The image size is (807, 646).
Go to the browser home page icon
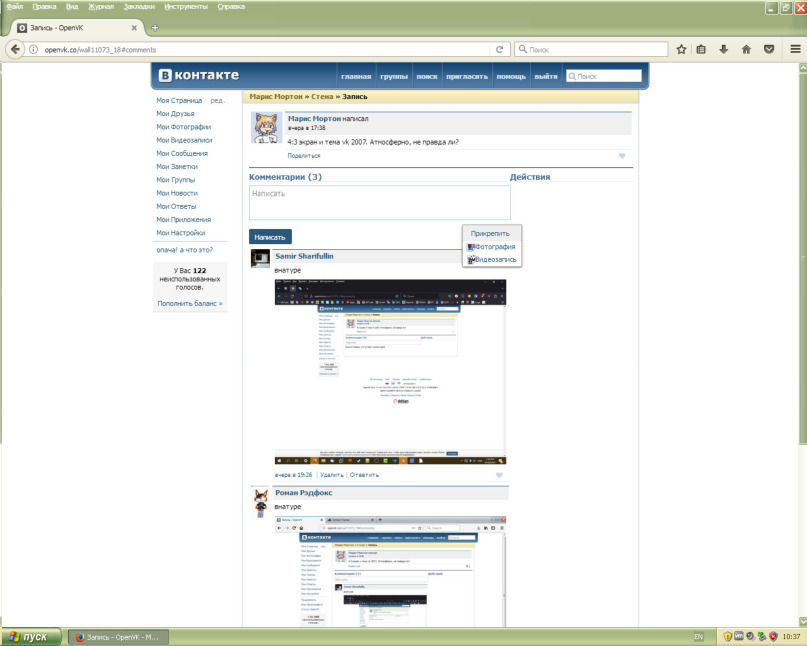tap(746, 49)
